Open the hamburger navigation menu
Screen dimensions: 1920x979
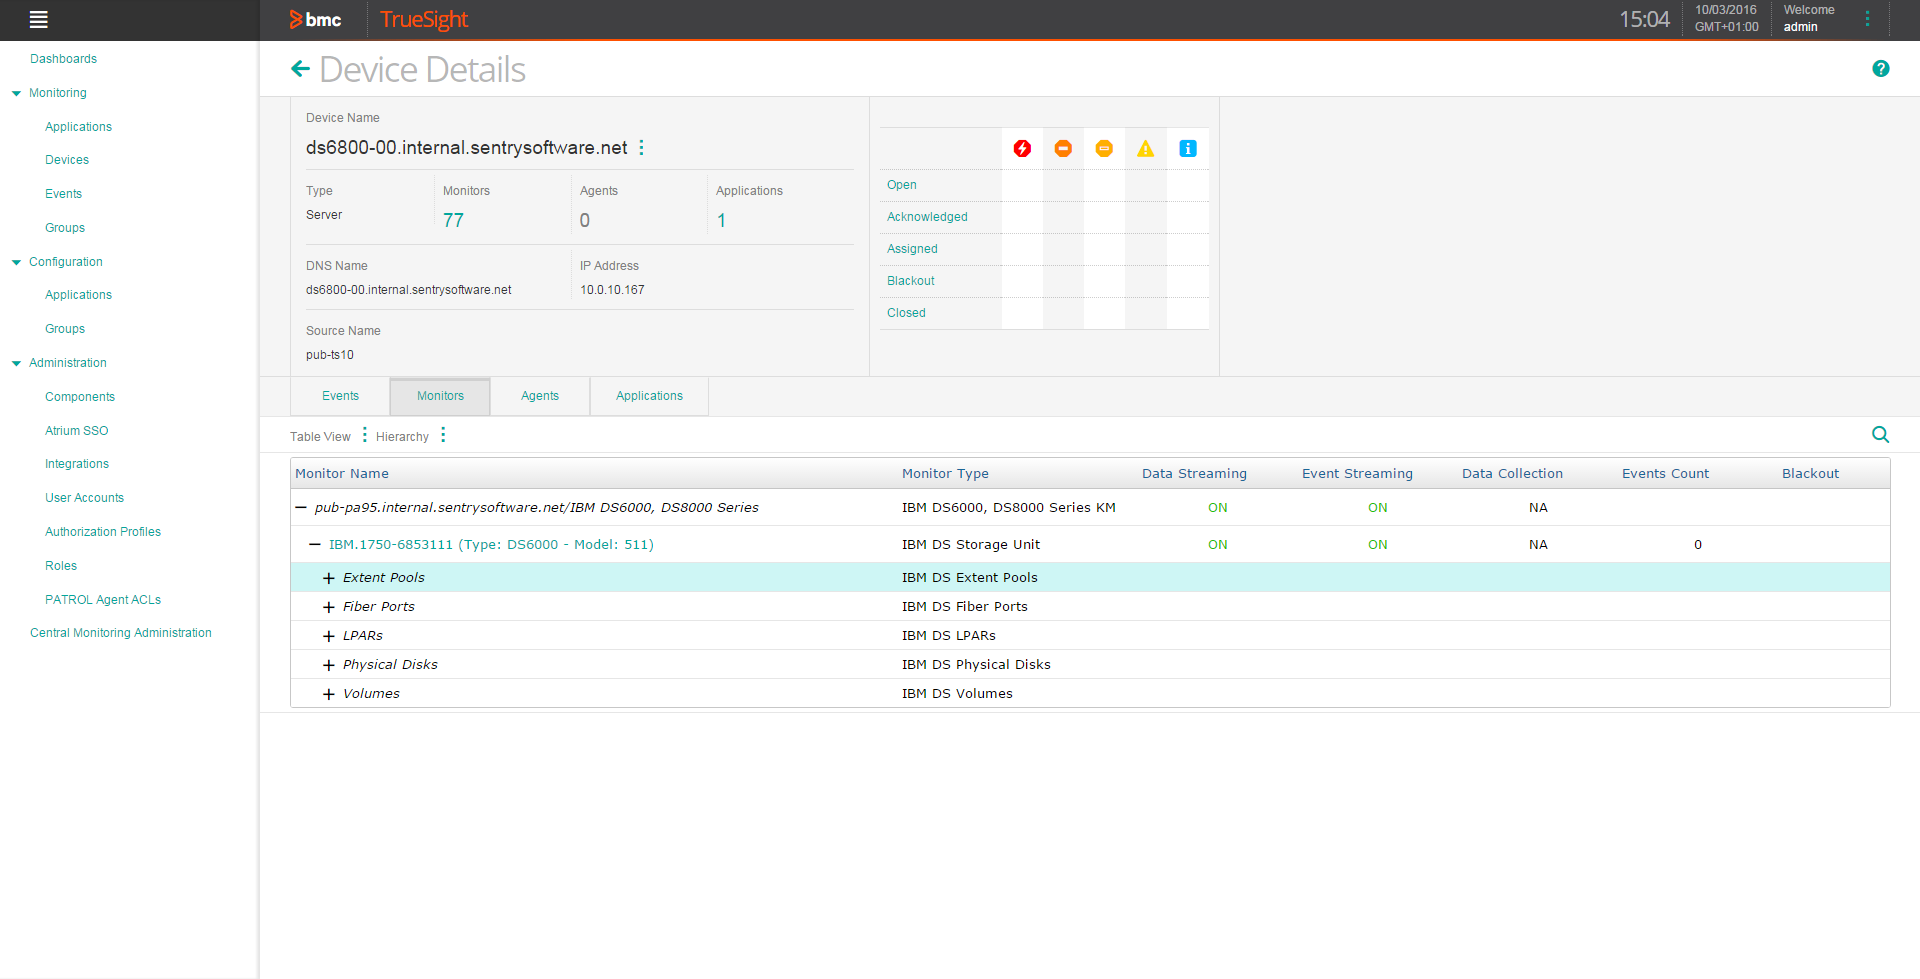39,19
